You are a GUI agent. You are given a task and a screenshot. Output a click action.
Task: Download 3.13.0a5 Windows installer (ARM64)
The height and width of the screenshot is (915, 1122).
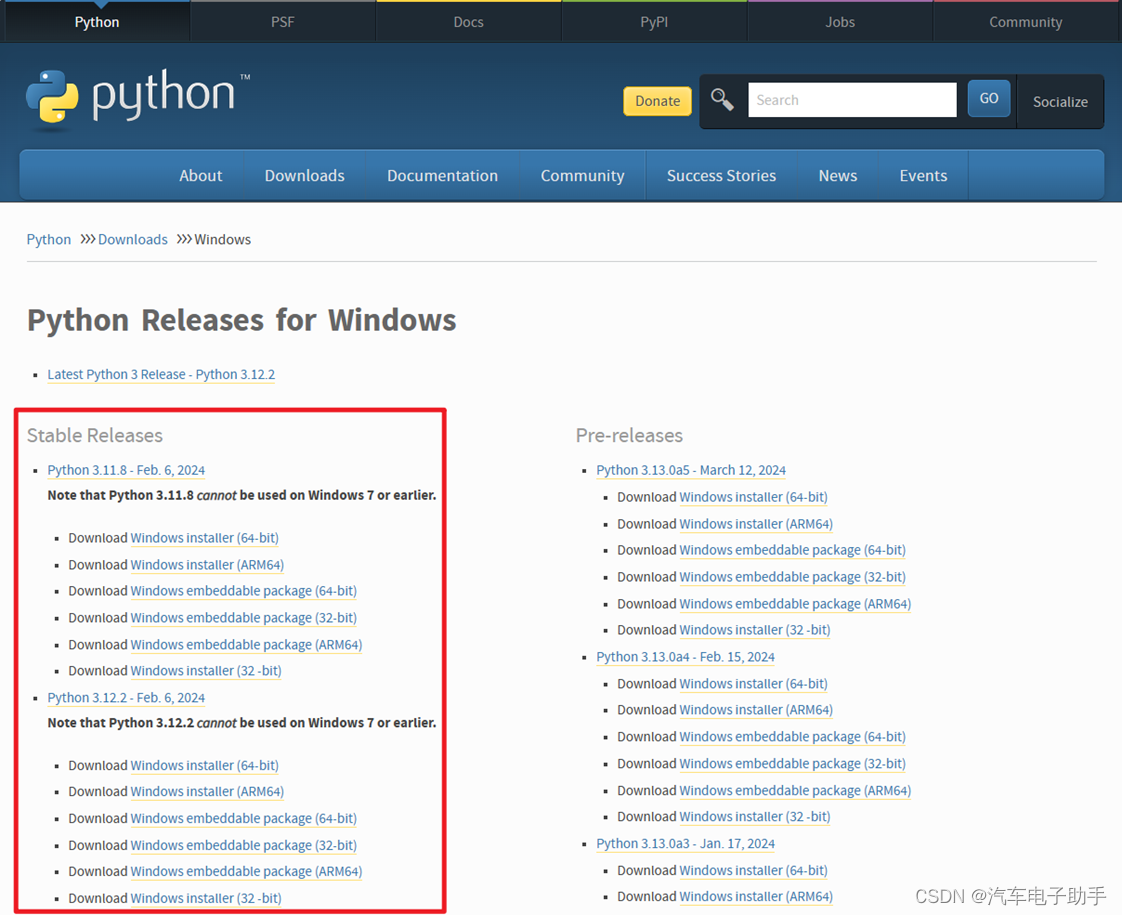tap(756, 524)
